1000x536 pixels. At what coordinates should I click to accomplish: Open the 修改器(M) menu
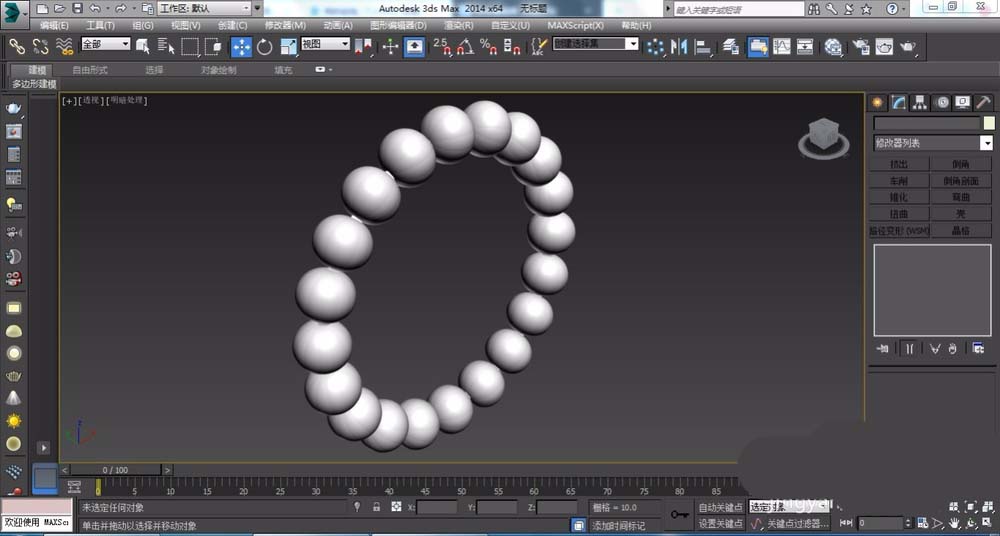pos(285,25)
